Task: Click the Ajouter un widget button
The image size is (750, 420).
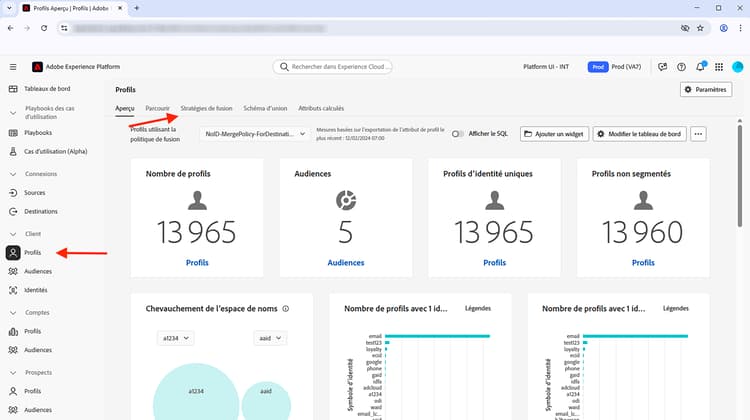Action: [554, 134]
